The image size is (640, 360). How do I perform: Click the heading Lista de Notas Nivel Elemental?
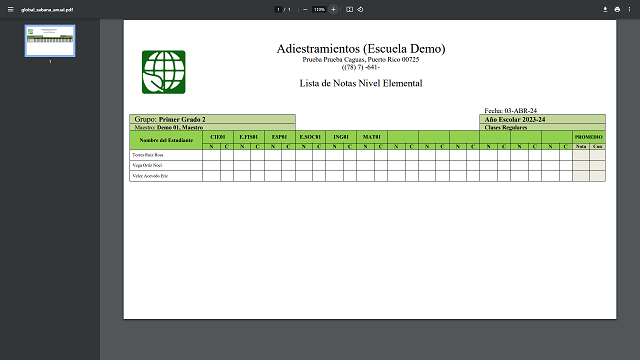pyautogui.click(x=361, y=83)
